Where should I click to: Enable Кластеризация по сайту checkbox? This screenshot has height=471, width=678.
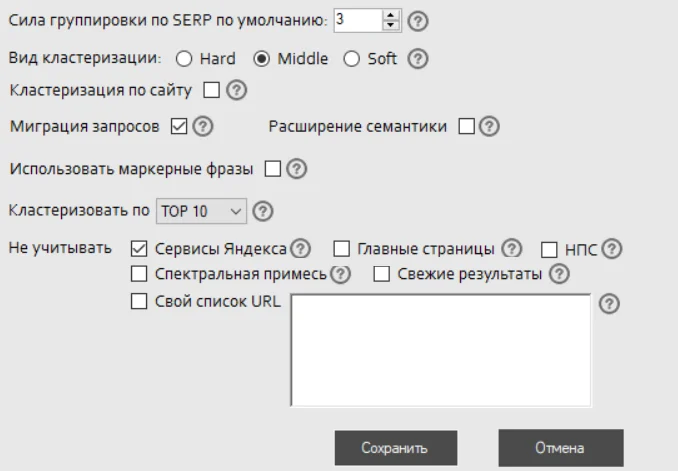pos(211,91)
